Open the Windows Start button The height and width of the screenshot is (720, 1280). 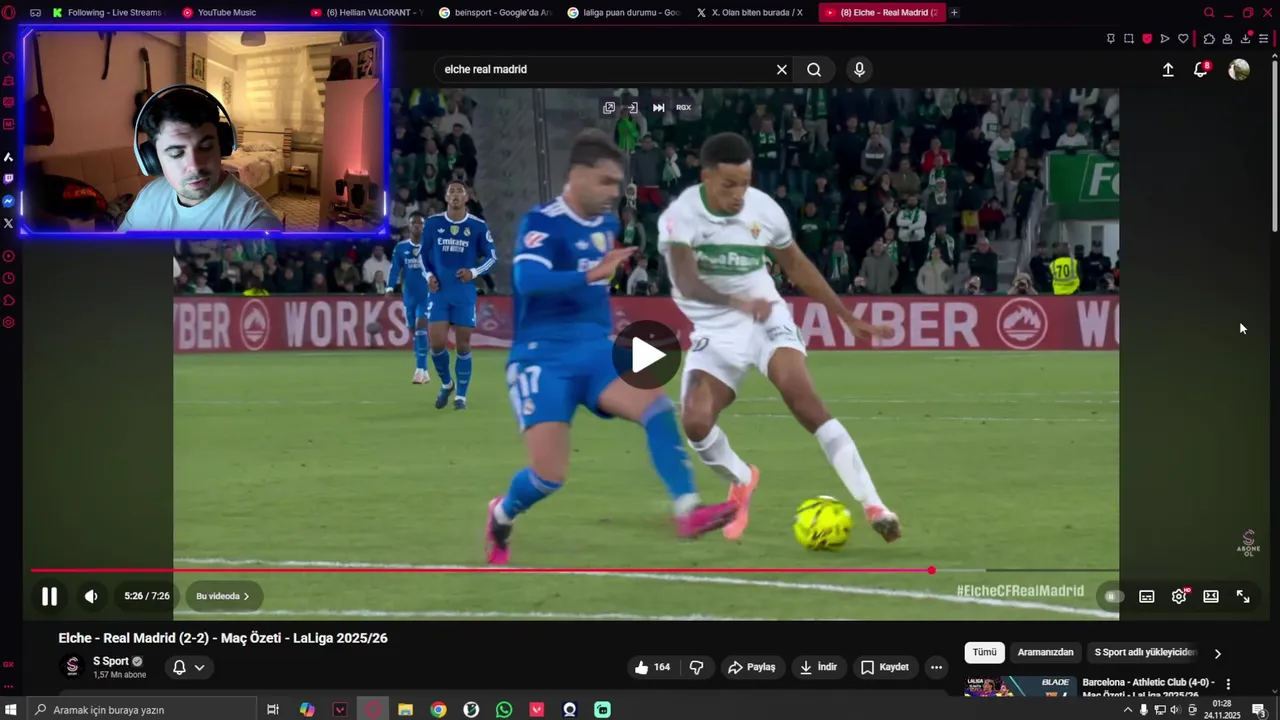pos(11,709)
